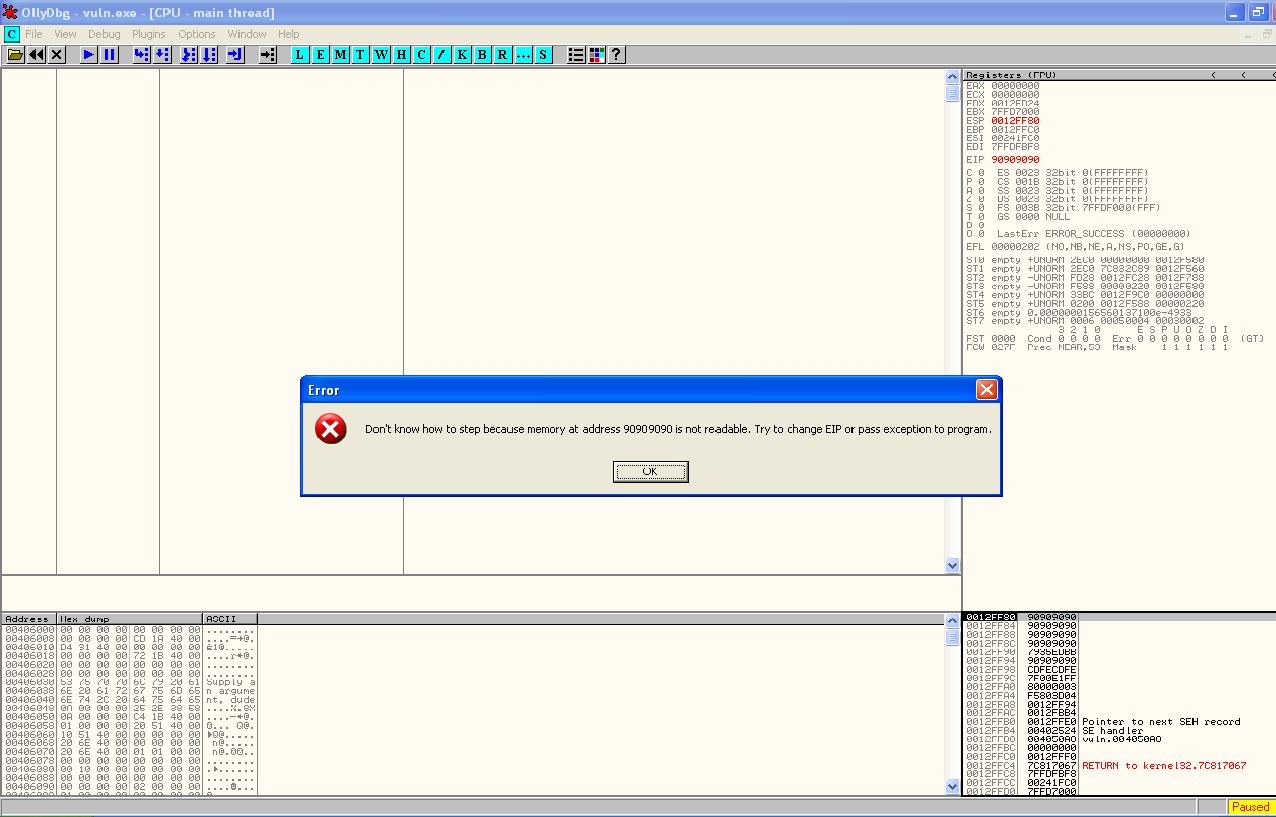Open the Plugins menu
The height and width of the screenshot is (817, 1276).
click(149, 34)
